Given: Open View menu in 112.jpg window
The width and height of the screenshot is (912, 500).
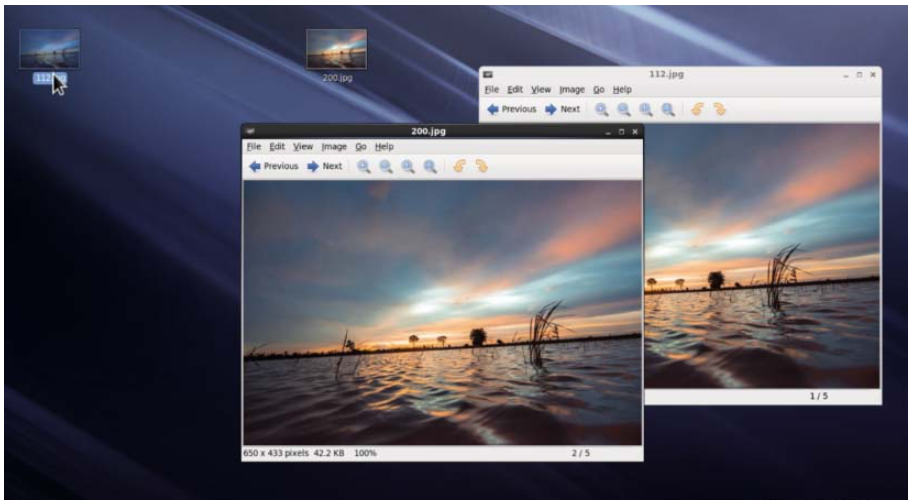Looking at the screenshot, I should [x=541, y=90].
